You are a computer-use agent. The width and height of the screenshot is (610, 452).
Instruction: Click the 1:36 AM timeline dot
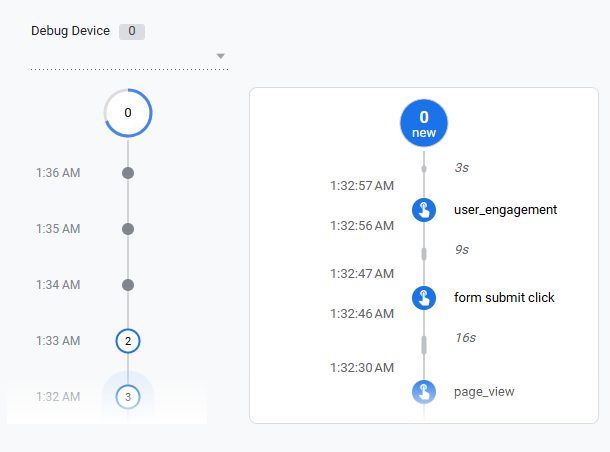(x=128, y=173)
